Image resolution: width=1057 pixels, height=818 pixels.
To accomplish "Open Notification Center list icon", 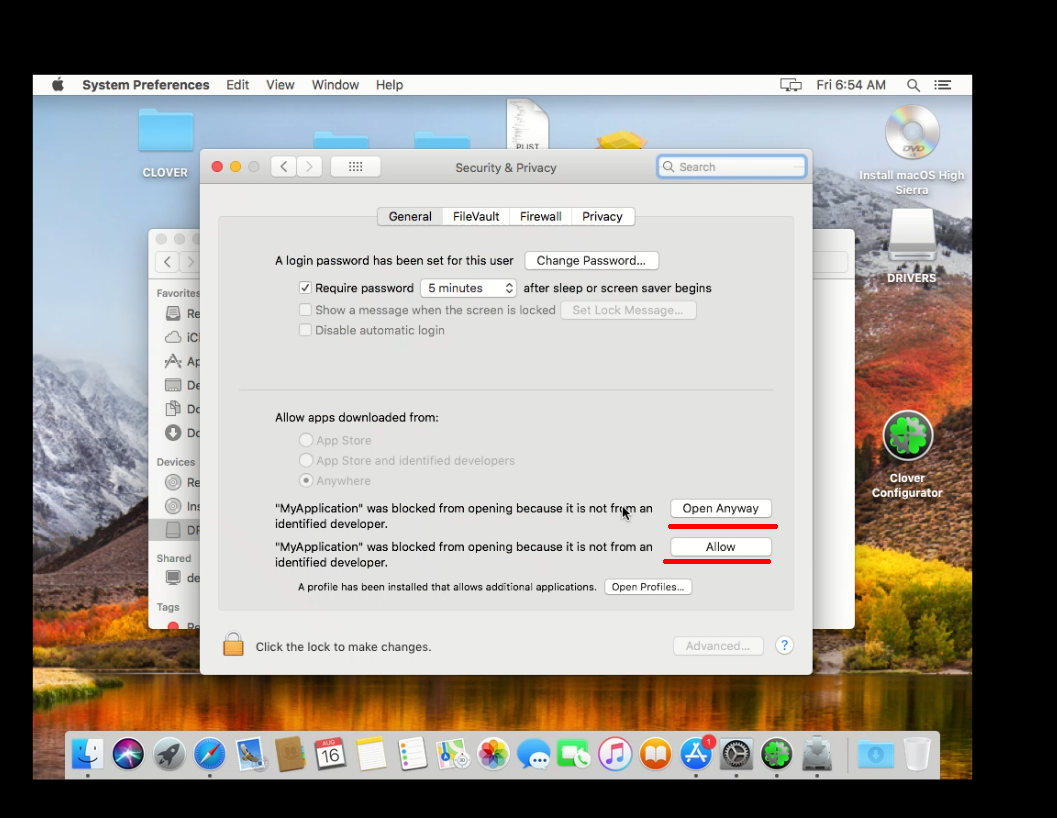I will point(942,85).
